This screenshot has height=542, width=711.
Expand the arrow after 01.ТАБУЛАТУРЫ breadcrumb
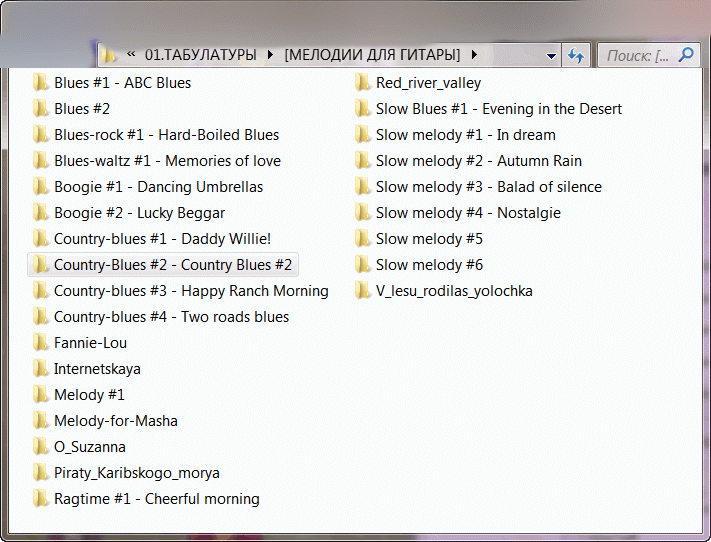tap(270, 55)
